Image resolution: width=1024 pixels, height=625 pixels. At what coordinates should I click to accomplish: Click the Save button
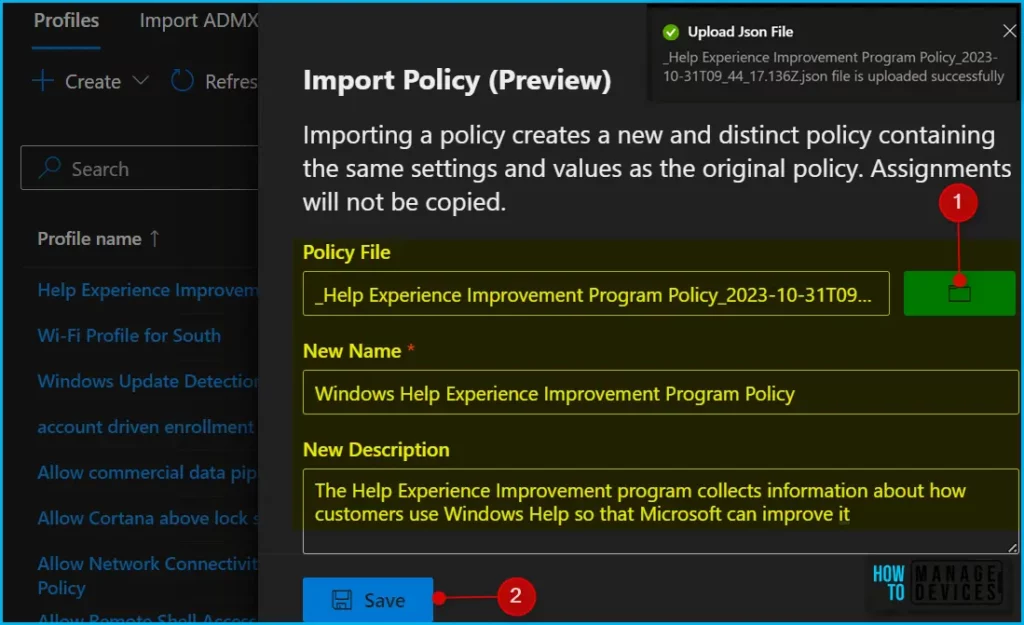click(368, 600)
